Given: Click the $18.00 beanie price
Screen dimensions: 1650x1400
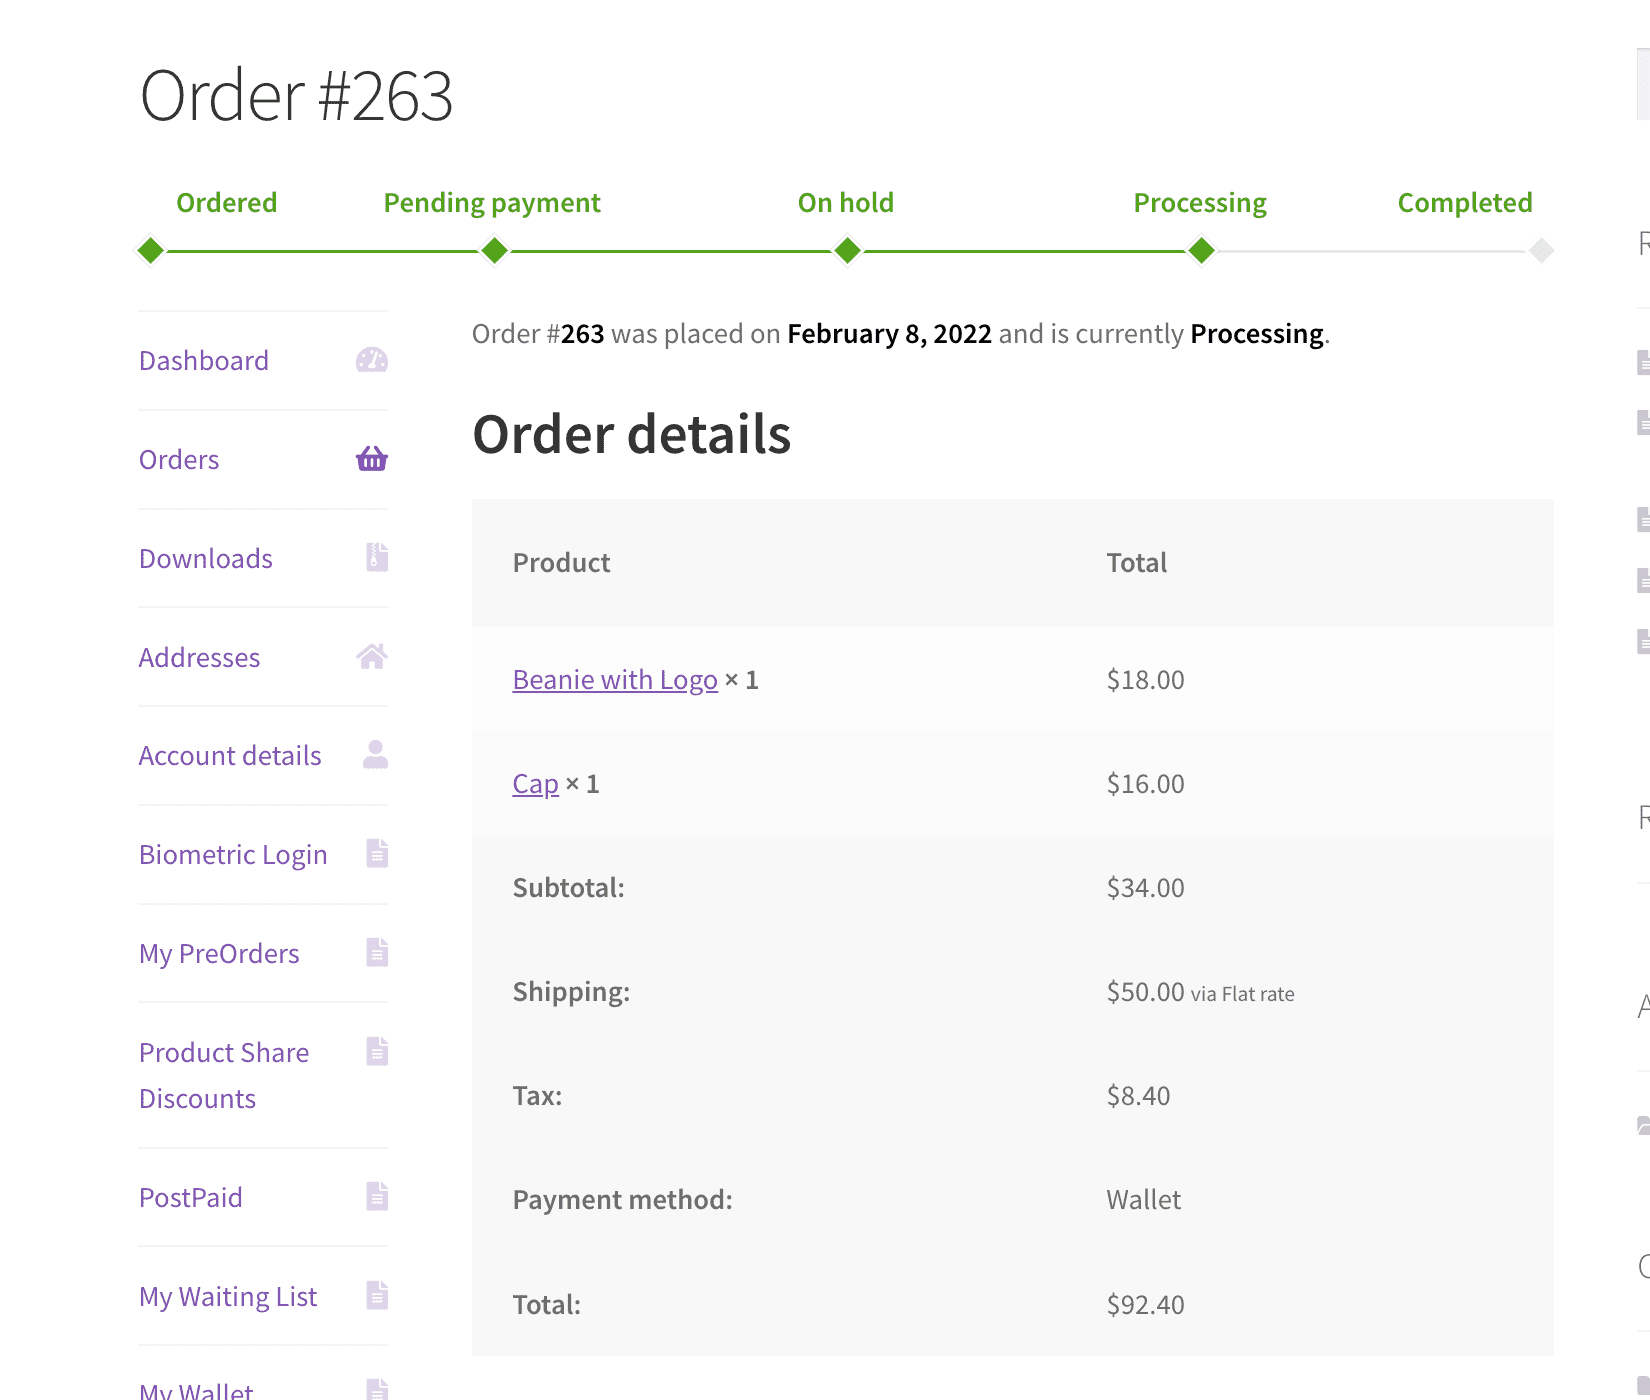Looking at the screenshot, I should pyautogui.click(x=1146, y=680).
